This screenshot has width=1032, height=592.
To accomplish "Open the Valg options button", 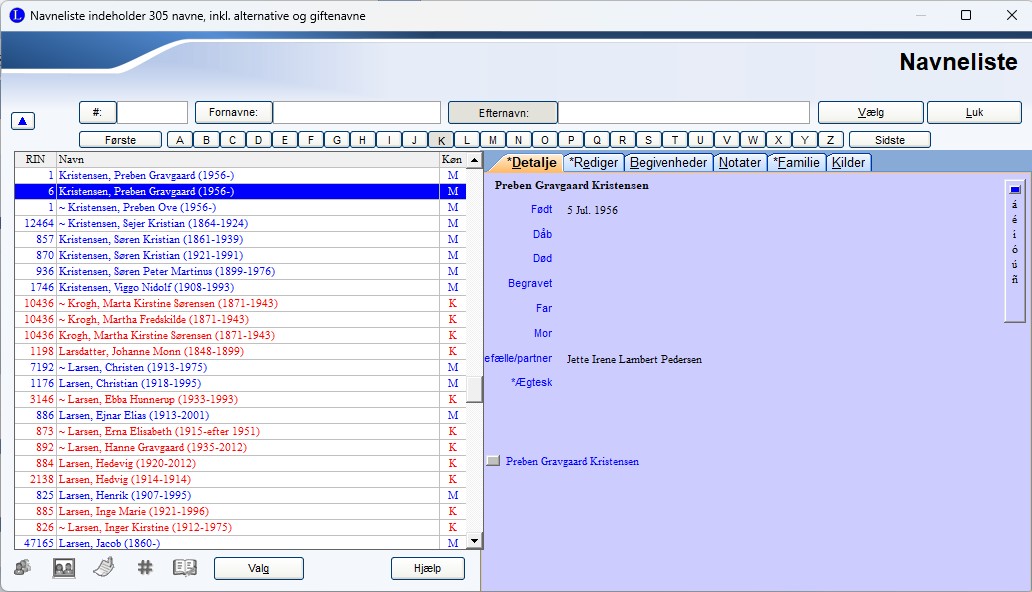I will pyautogui.click(x=258, y=568).
